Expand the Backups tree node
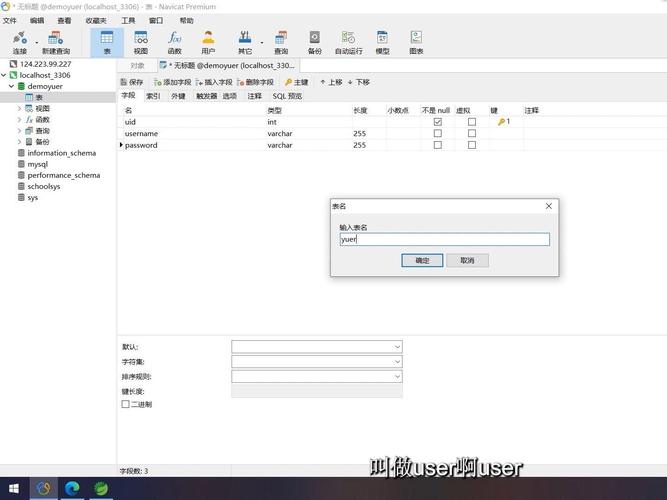Image resolution: width=667 pixels, height=500 pixels. point(19,142)
